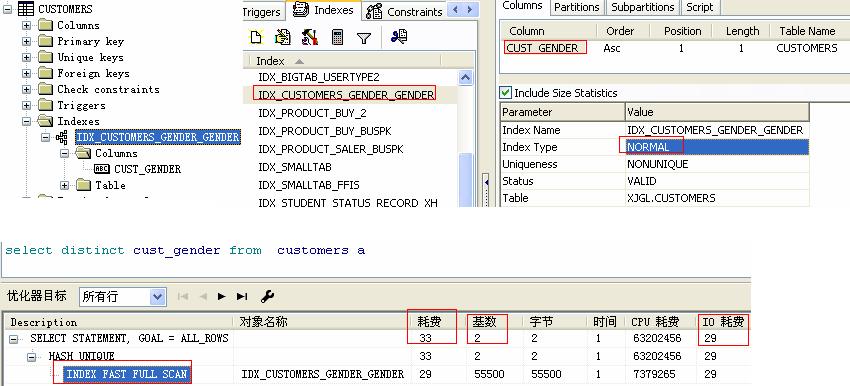Click the wrench preferences icon in plan toolbar

coord(267,296)
